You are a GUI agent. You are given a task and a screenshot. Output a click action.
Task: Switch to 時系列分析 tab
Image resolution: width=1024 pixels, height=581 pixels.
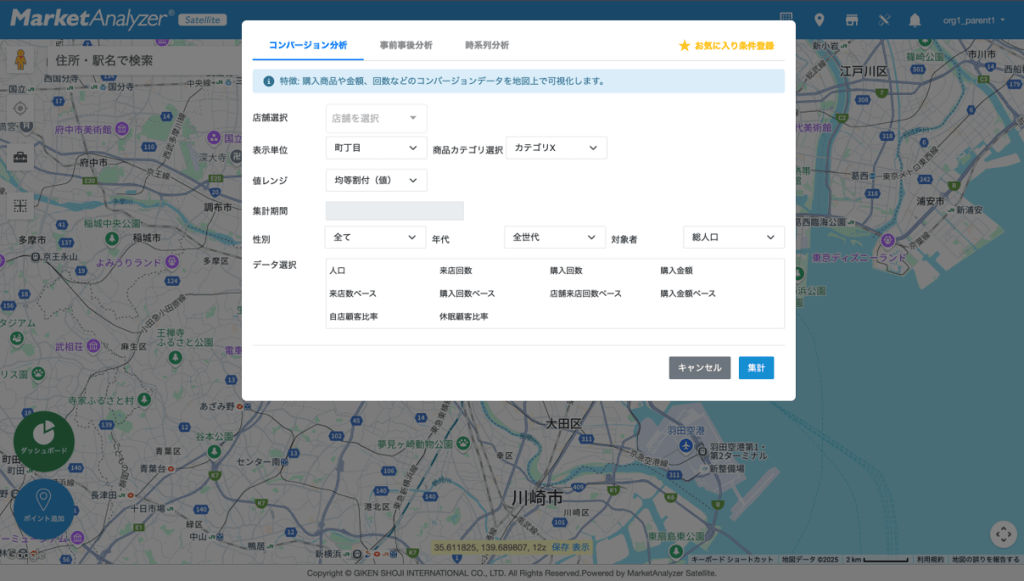pos(487,46)
